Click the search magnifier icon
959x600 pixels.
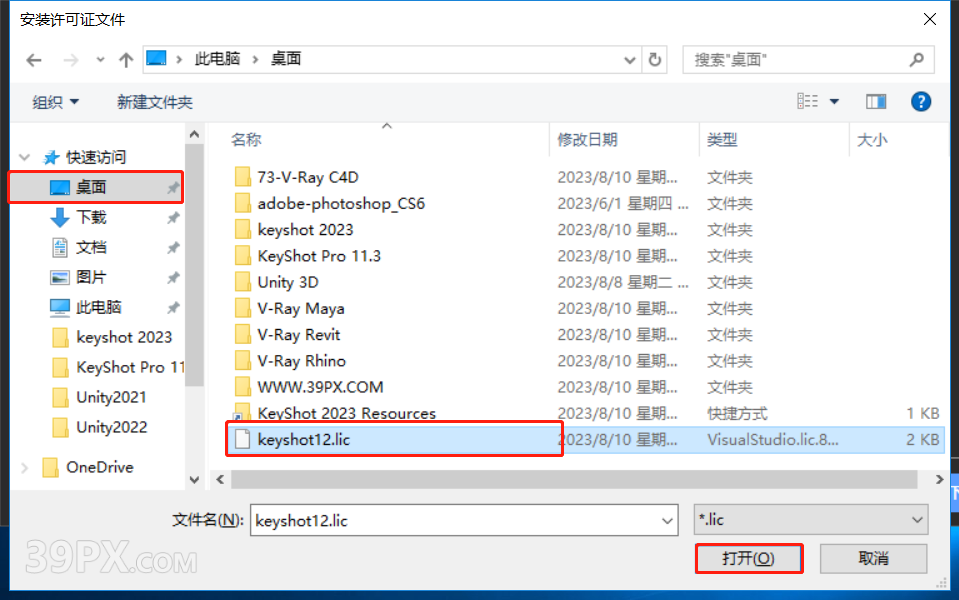[x=916, y=60]
